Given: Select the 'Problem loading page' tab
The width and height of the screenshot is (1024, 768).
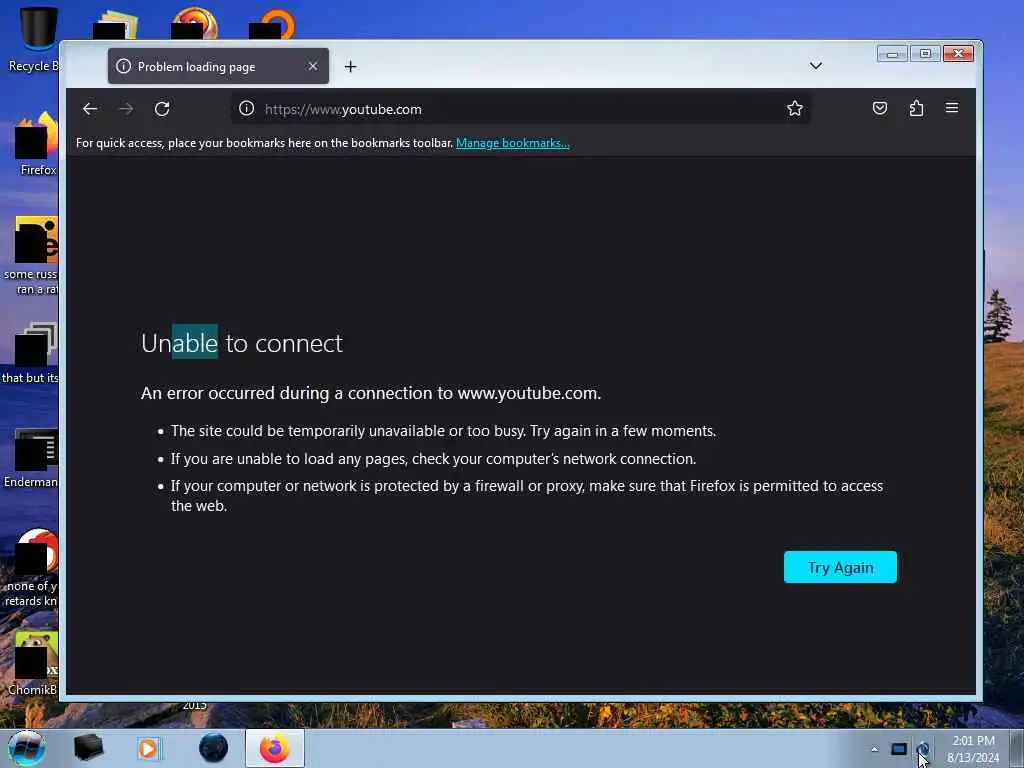Looking at the screenshot, I should (218, 66).
